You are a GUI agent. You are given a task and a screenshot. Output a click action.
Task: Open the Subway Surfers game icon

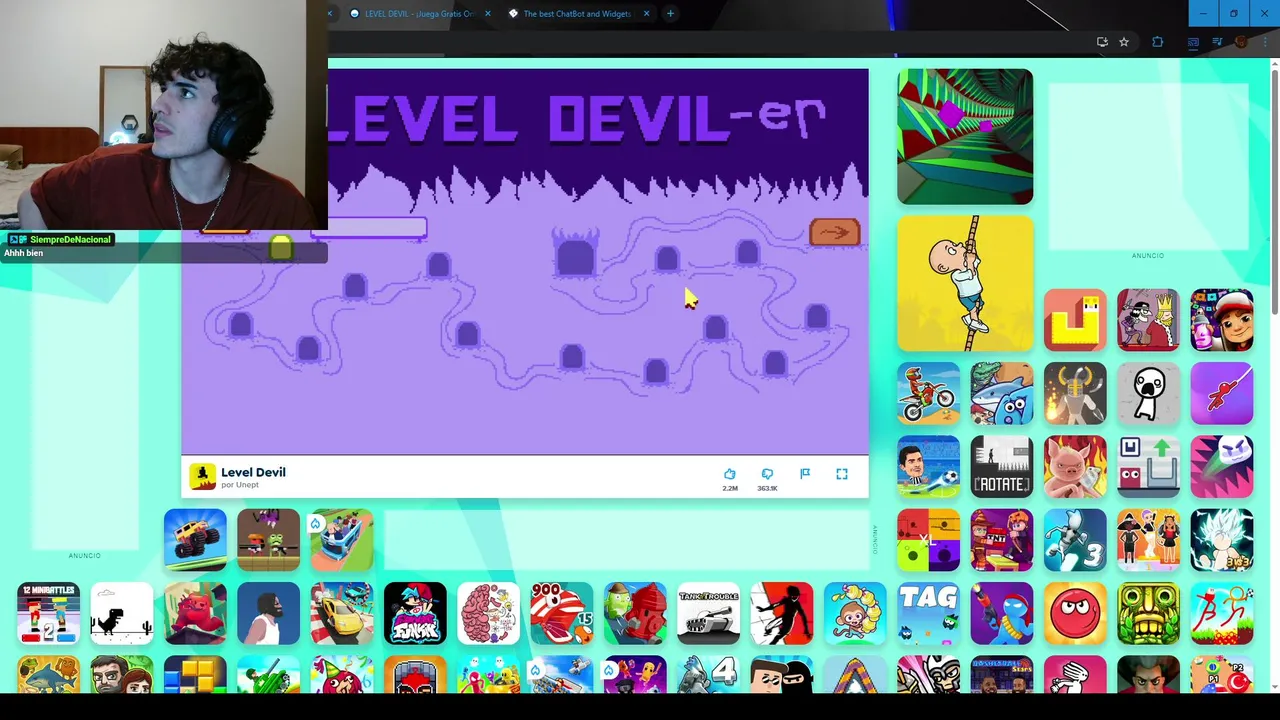click(1222, 320)
